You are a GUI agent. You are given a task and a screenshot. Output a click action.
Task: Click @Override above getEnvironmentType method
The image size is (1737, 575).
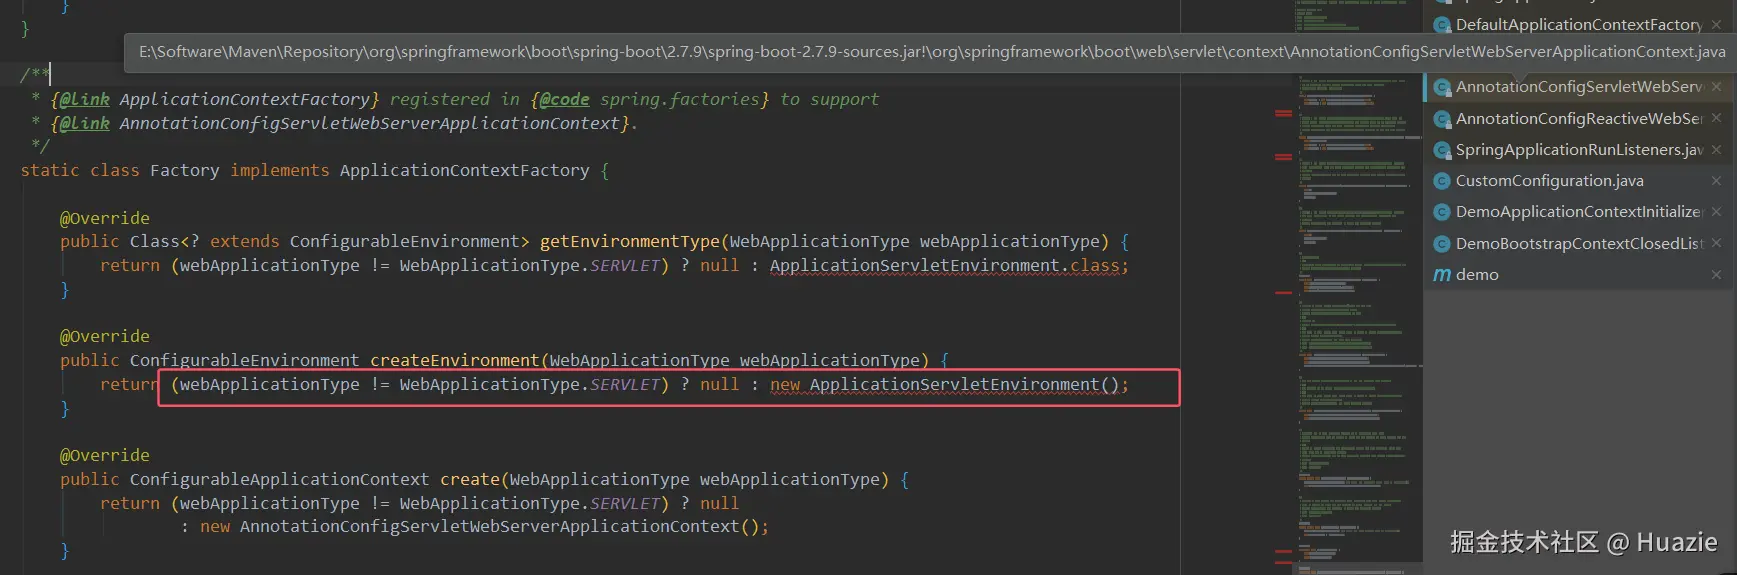click(x=105, y=218)
